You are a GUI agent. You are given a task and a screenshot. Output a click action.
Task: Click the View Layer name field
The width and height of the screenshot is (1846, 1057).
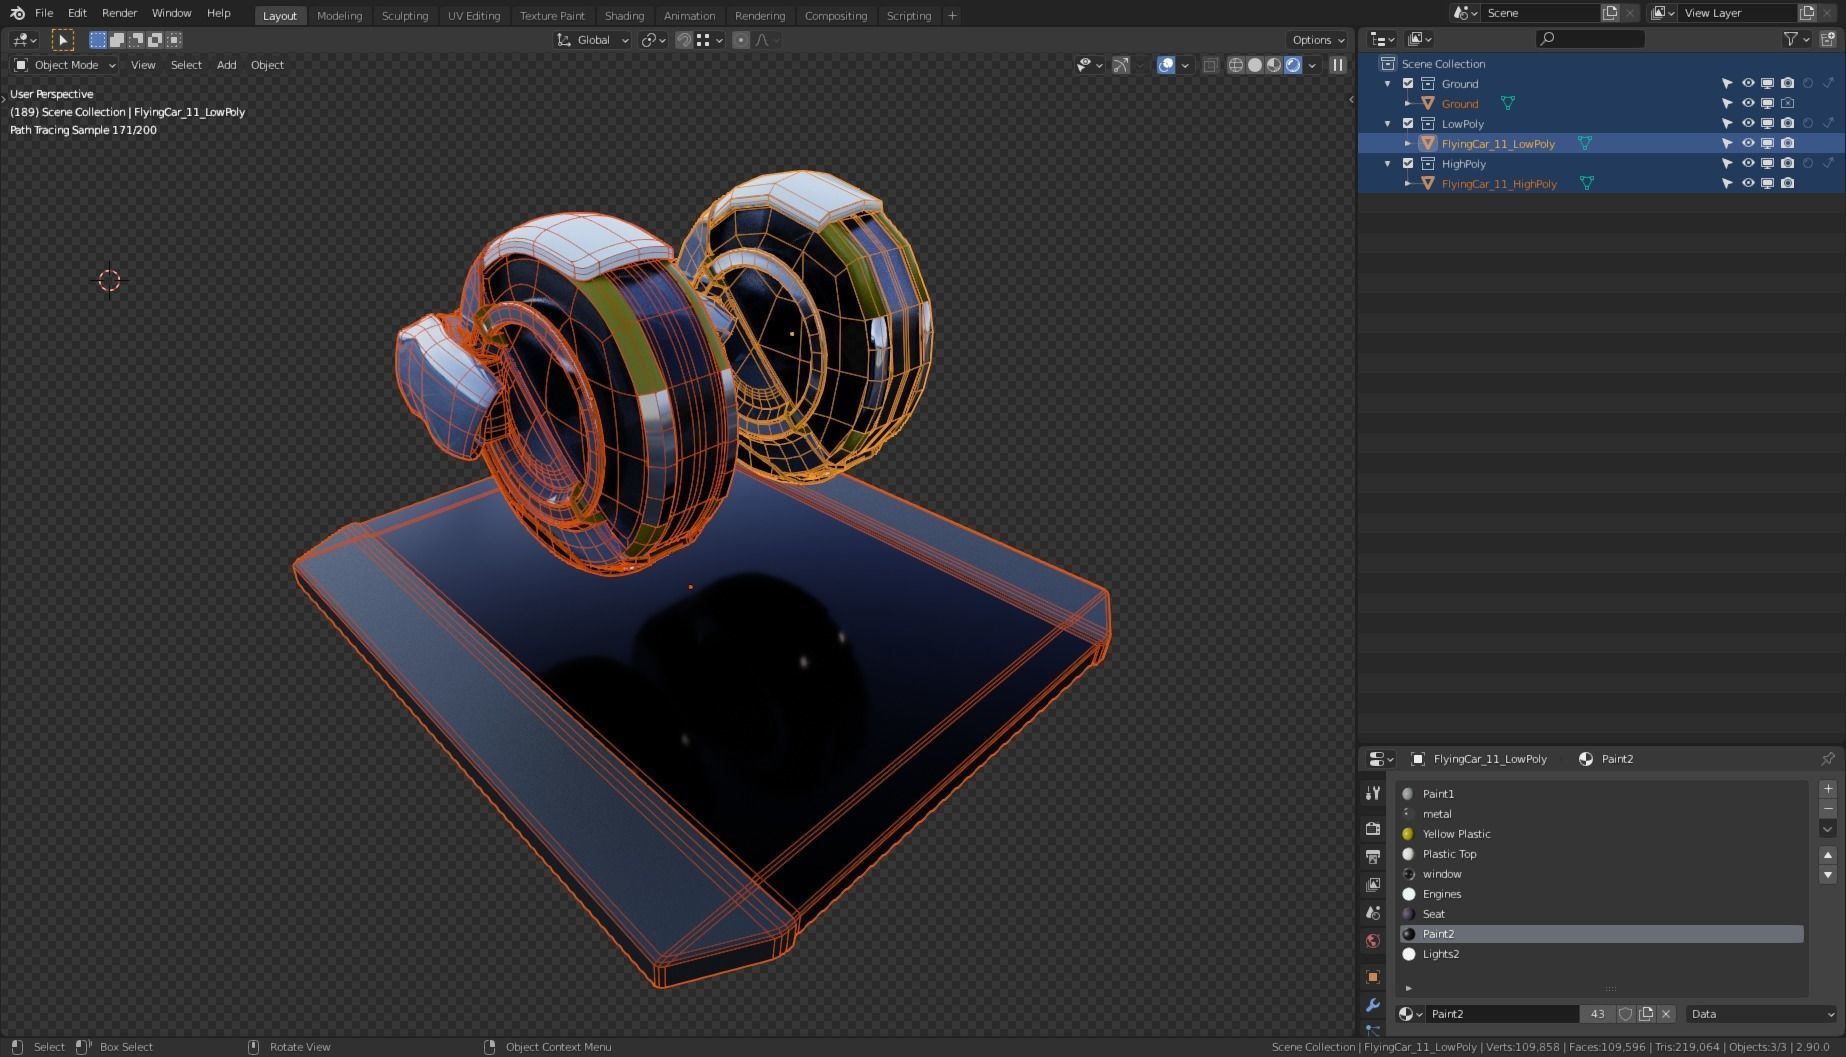point(1737,13)
